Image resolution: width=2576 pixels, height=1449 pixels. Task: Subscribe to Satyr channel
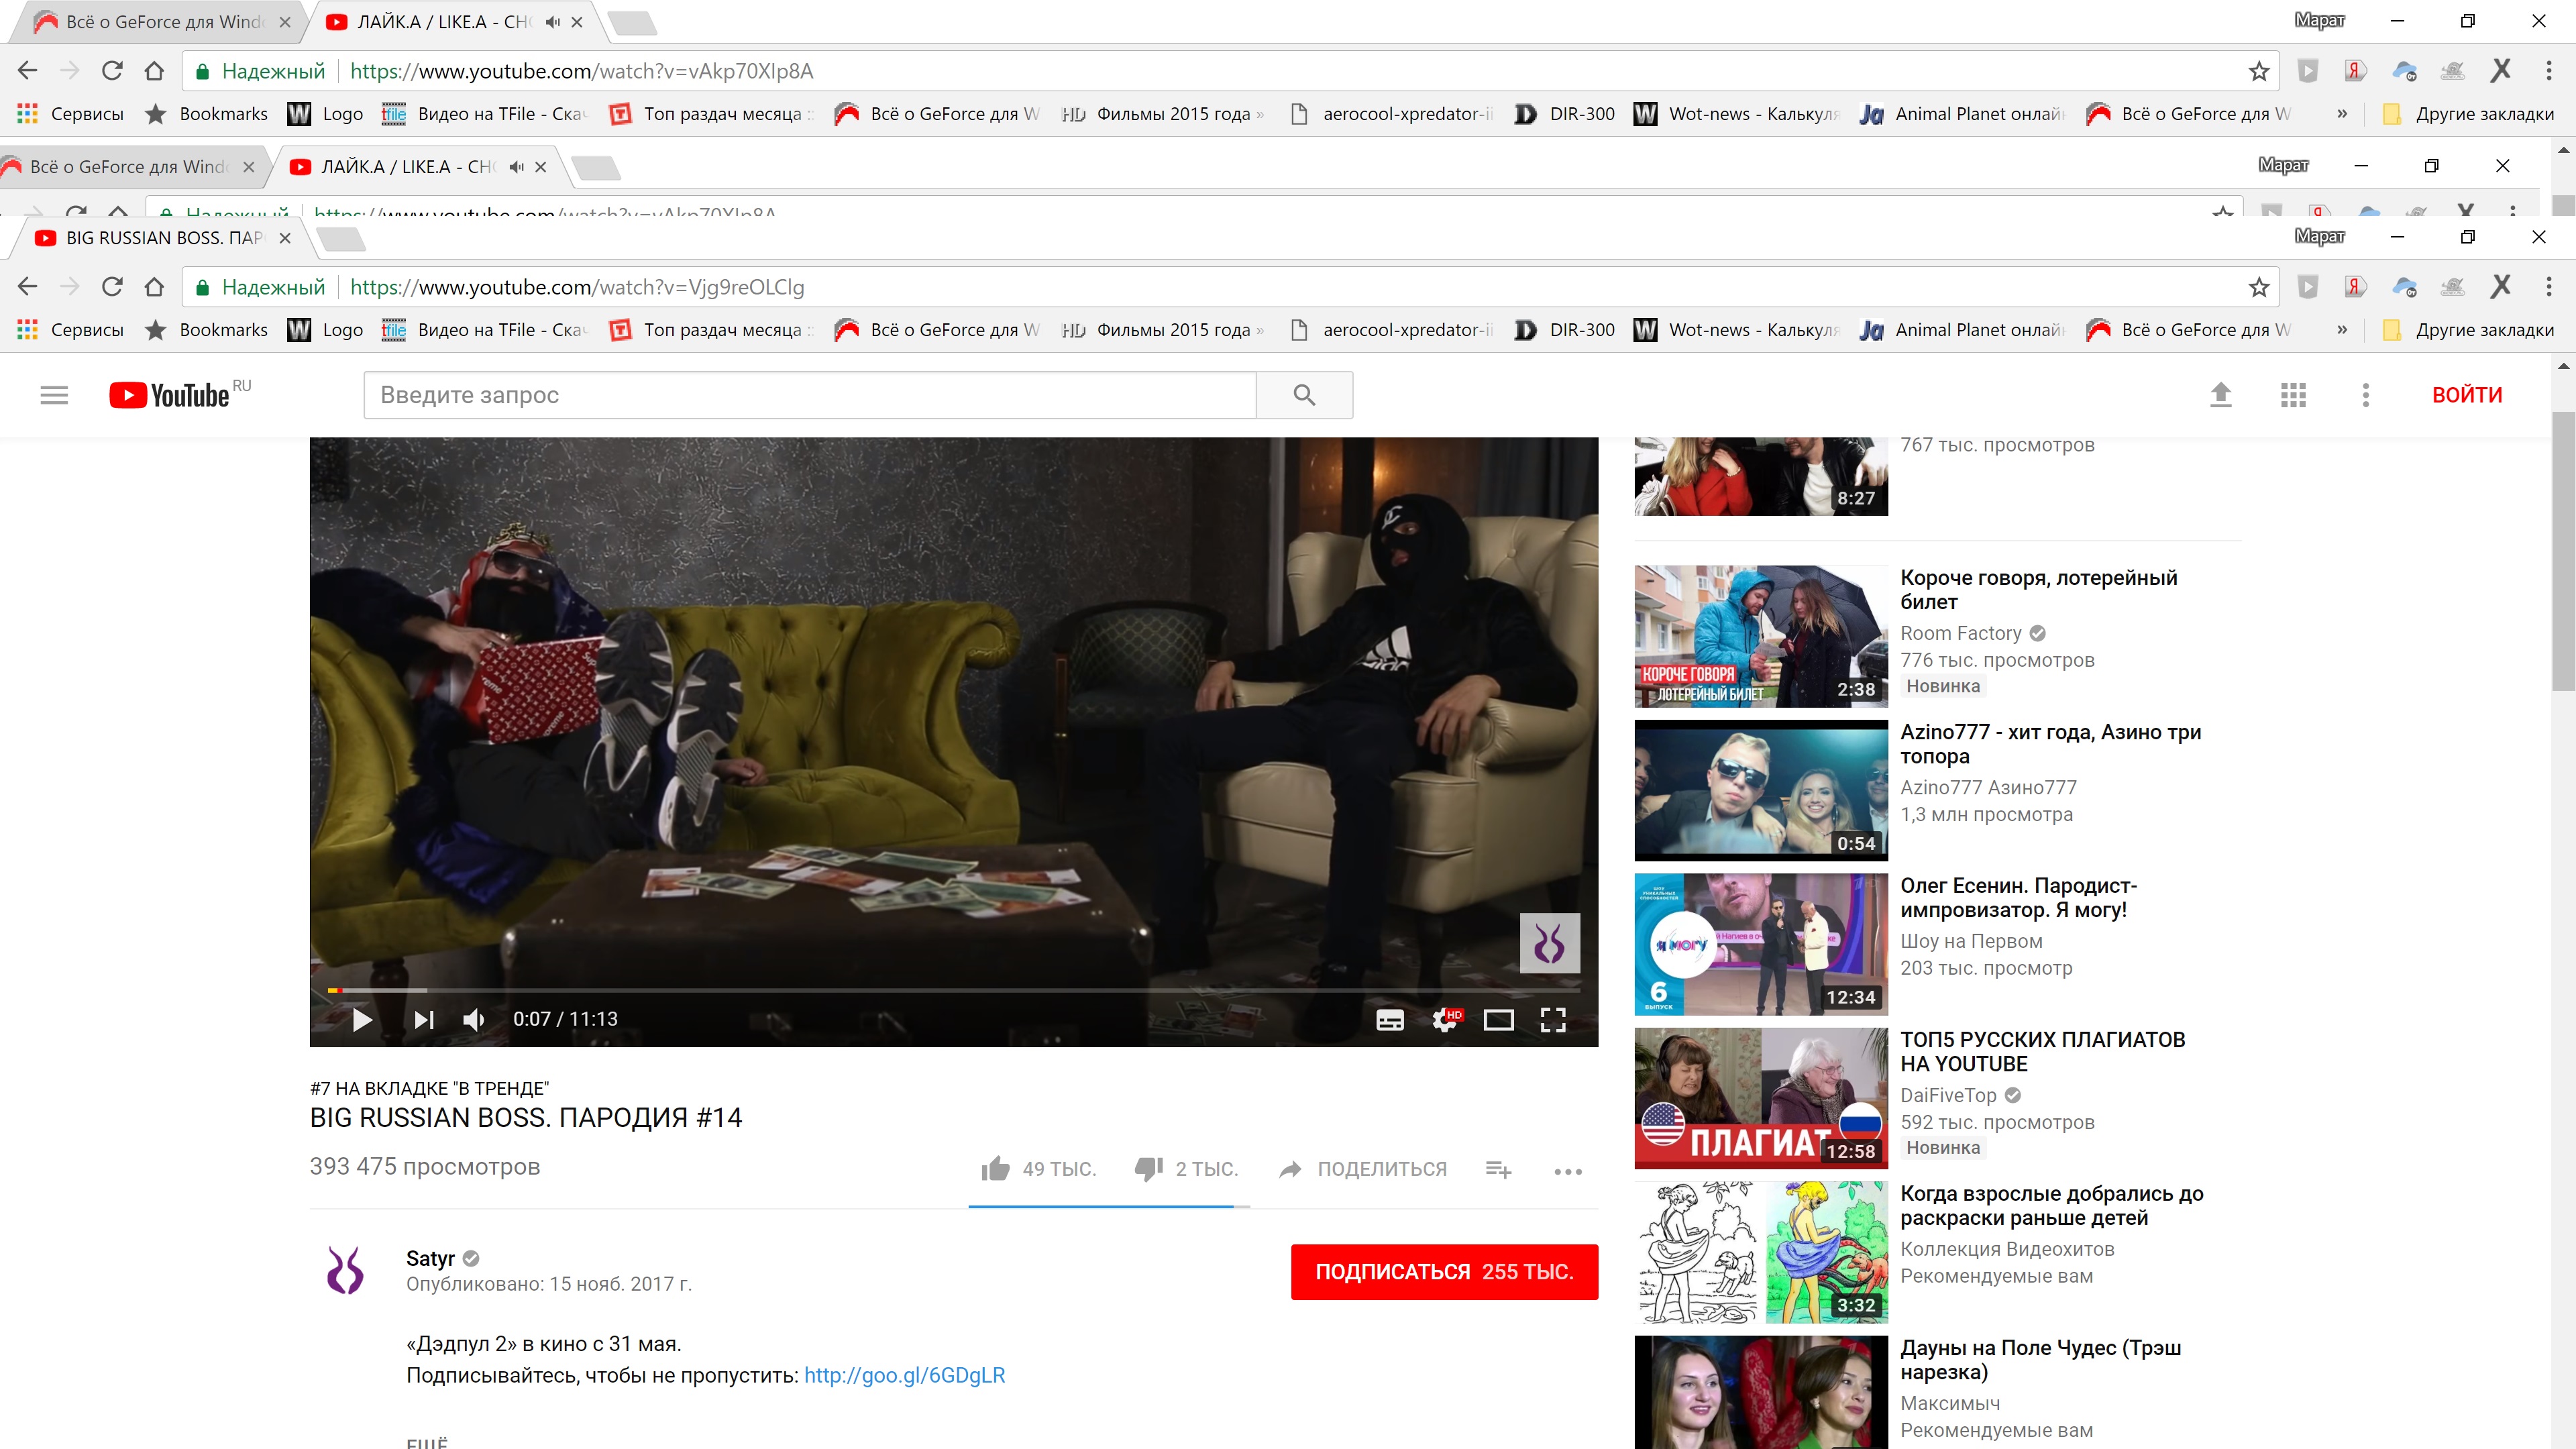1443,1271
